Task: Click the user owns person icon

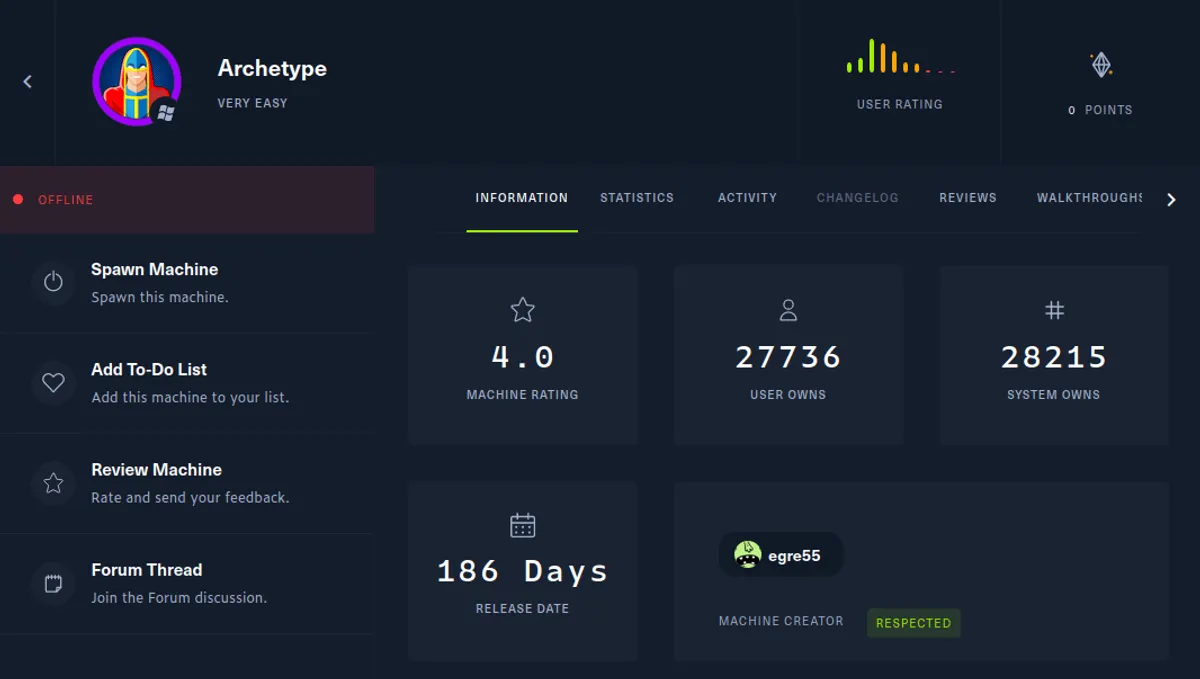Action: click(x=788, y=310)
